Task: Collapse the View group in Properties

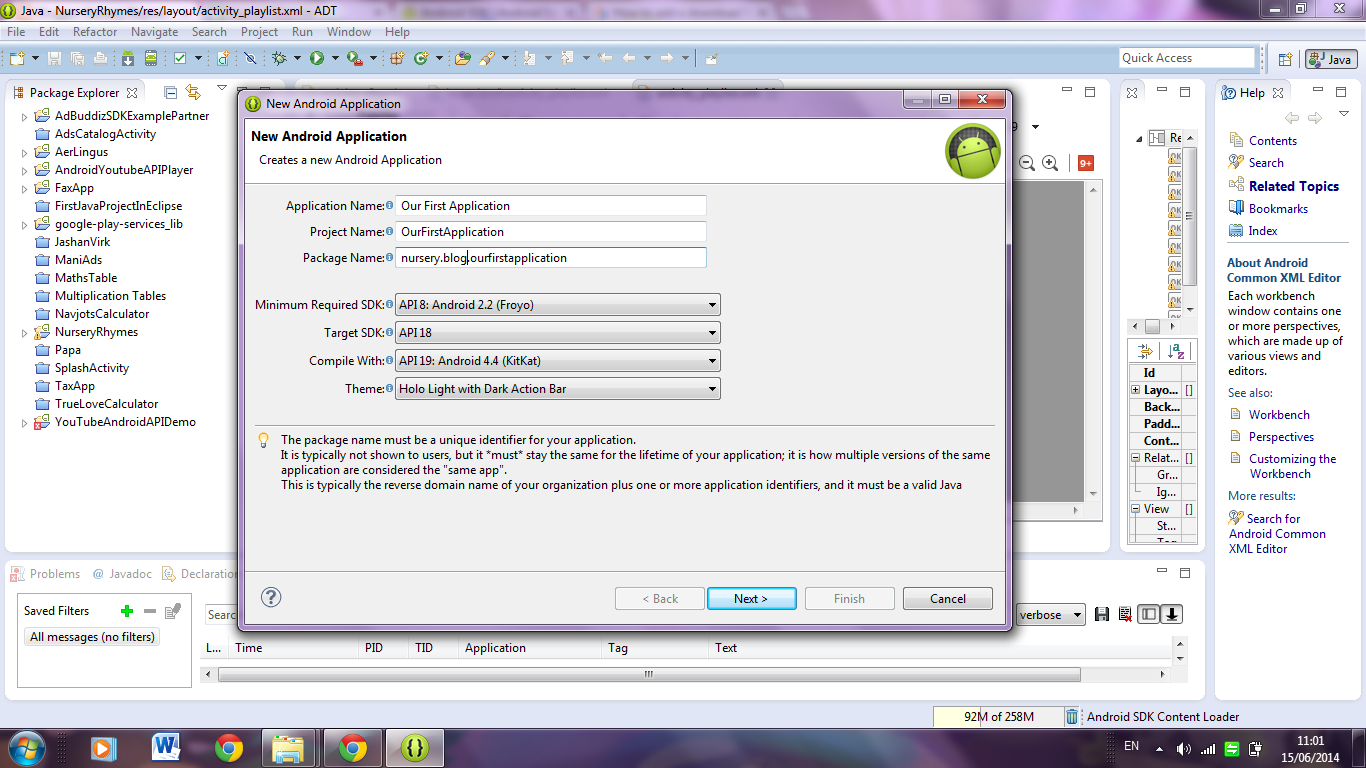Action: click(x=1136, y=509)
